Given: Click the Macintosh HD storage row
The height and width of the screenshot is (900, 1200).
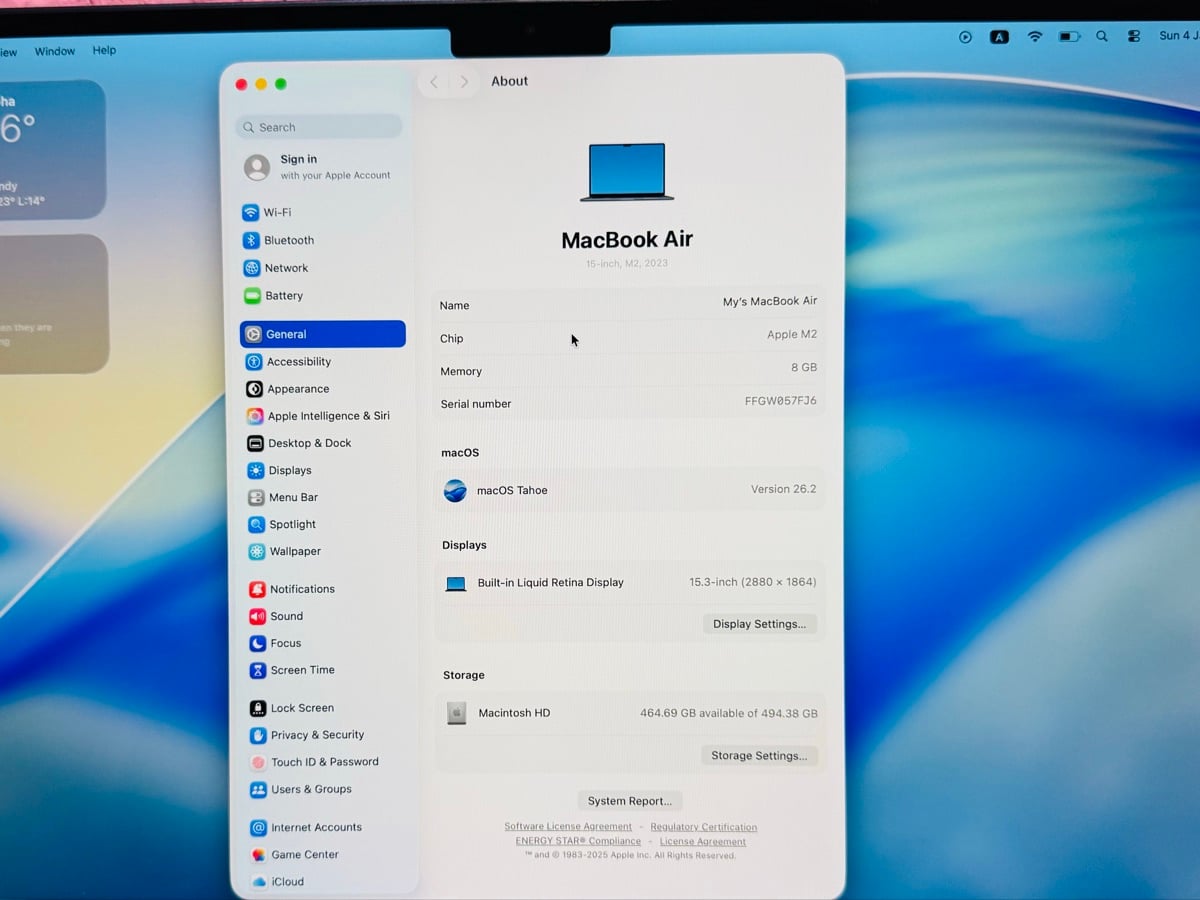Looking at the screenshot, I should click(x=631, y=713).
